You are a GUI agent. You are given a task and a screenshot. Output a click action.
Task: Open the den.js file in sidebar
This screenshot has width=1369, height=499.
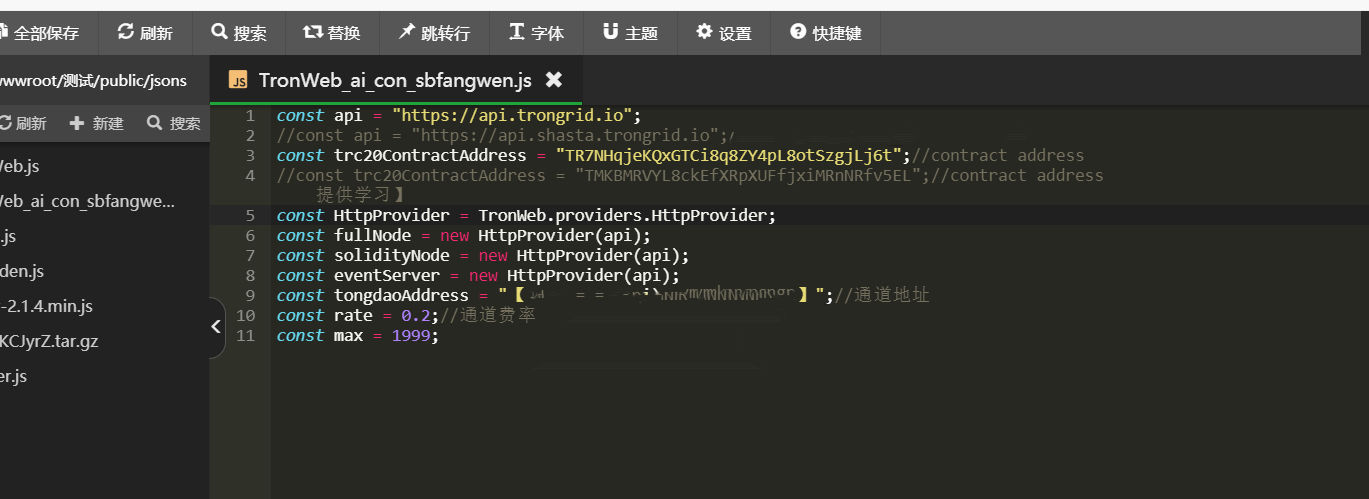tap(22, 271)
